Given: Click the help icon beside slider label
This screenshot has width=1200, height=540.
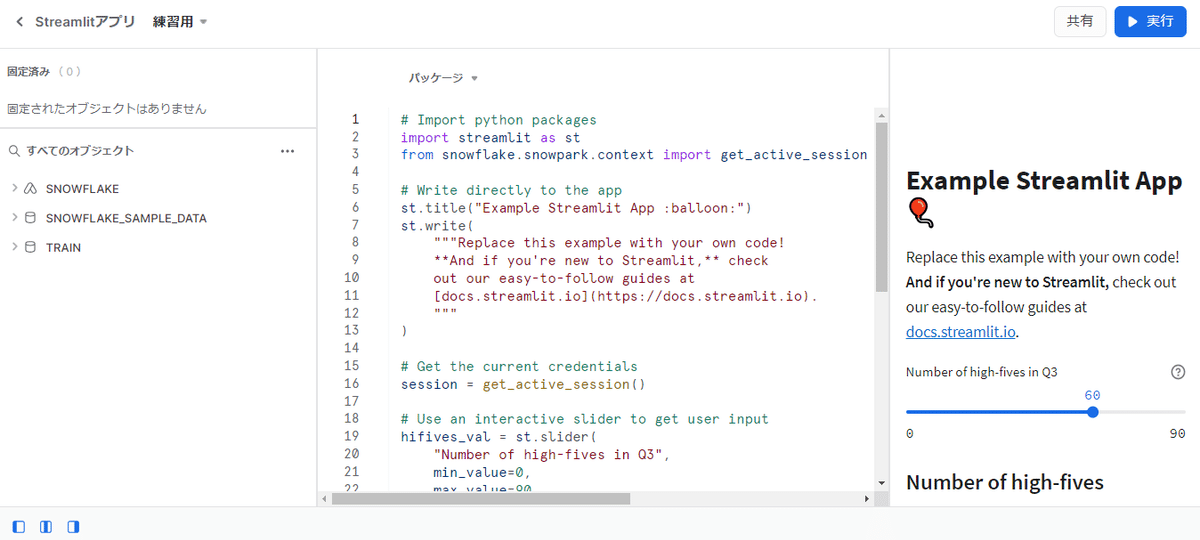Looking at the screenshot, I should coord(1178,372).
